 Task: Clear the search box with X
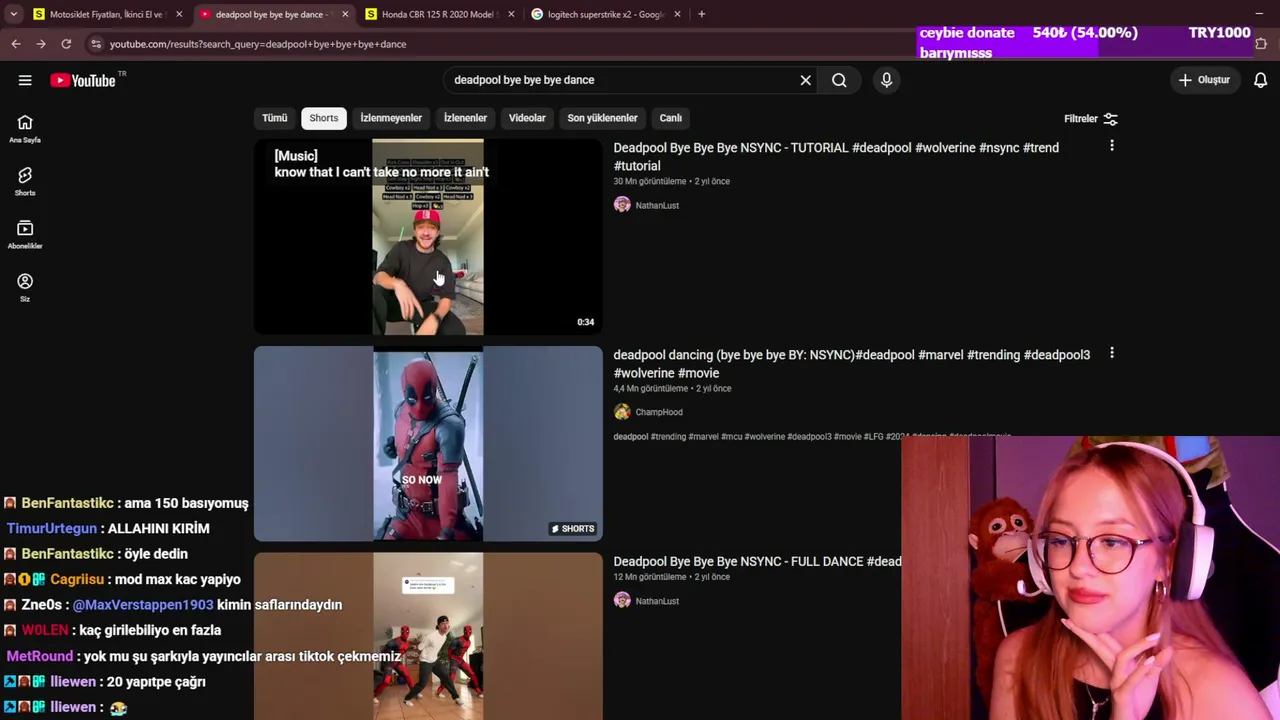click(x=805, y=80)
